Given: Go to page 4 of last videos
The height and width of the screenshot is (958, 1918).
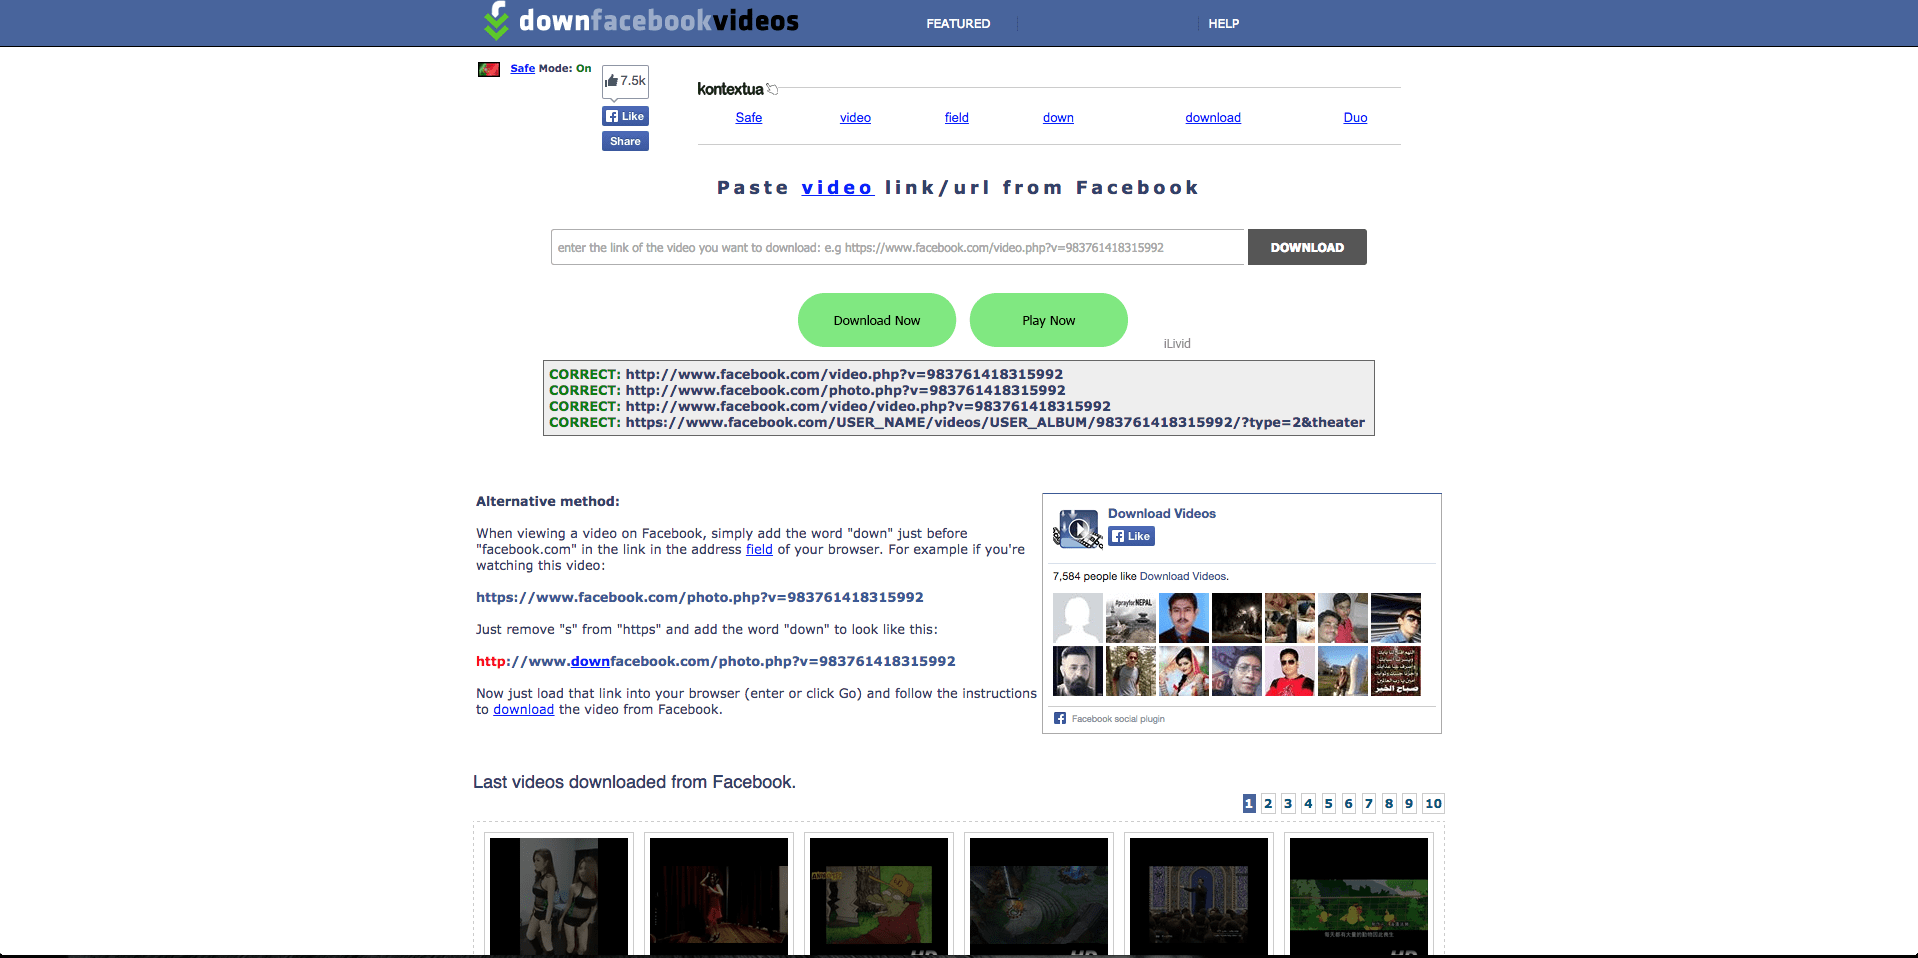Looking at the screenshot, I should point(1308,803).
